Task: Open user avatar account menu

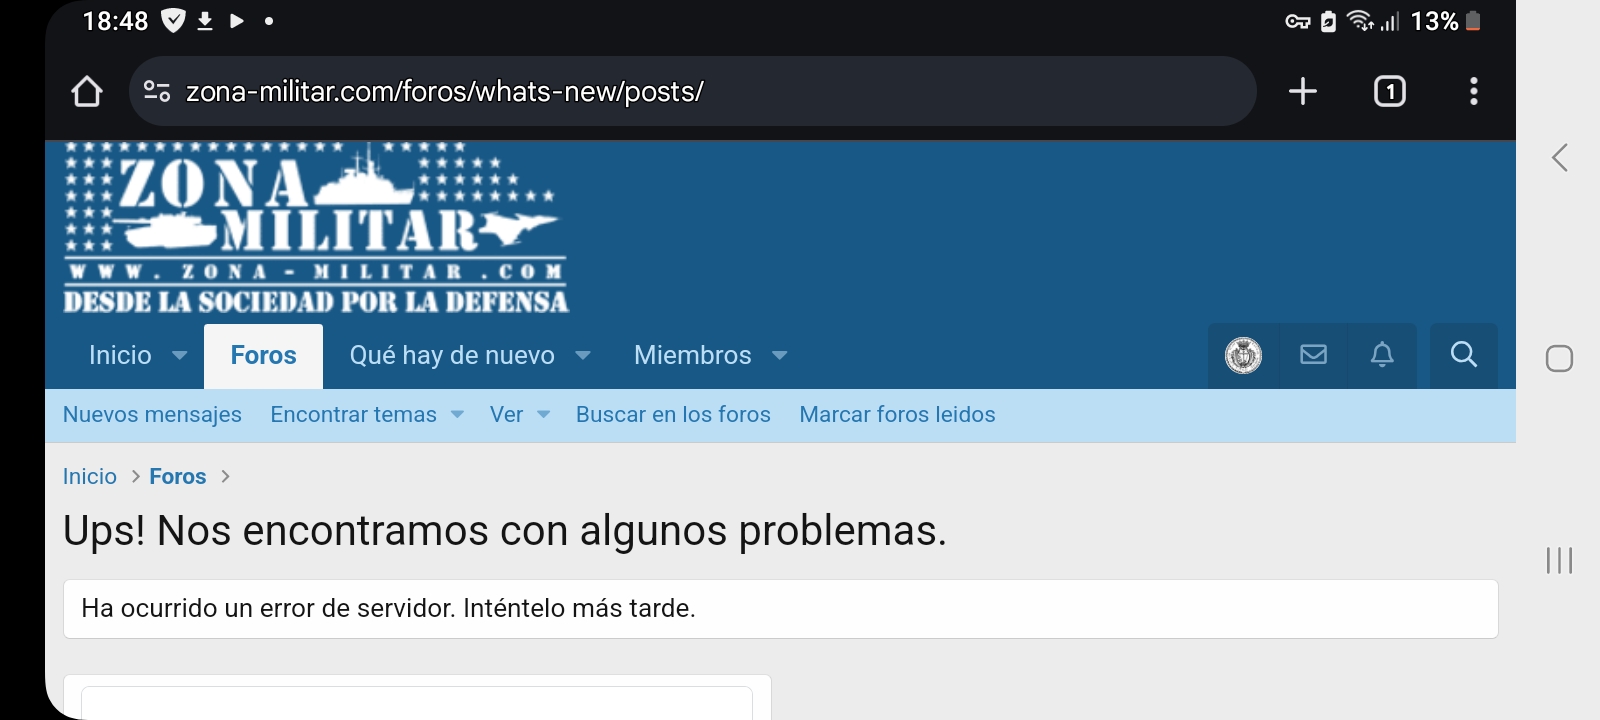Action: coord(1243,355)
